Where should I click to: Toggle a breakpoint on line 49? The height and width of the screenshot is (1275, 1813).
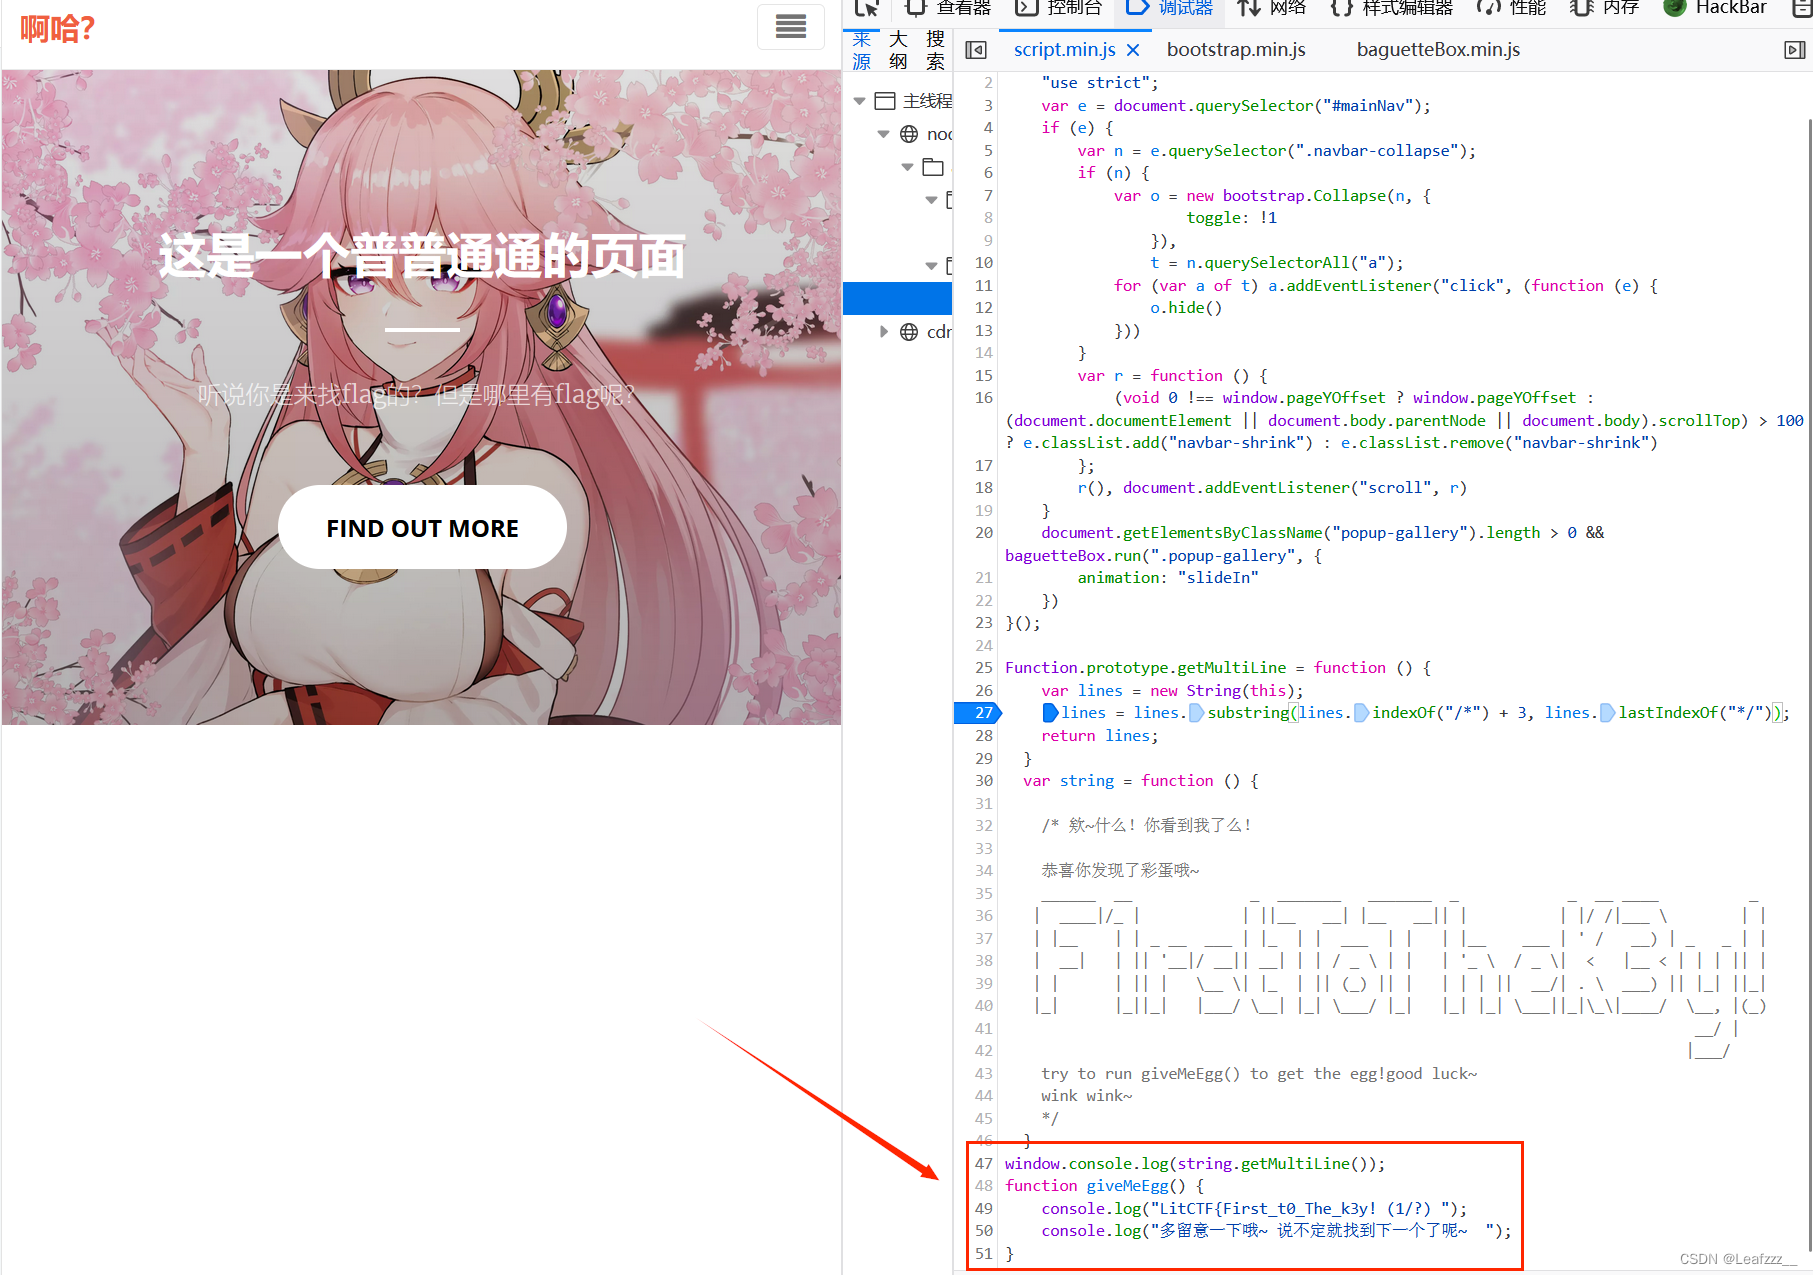click(984, 1209)
